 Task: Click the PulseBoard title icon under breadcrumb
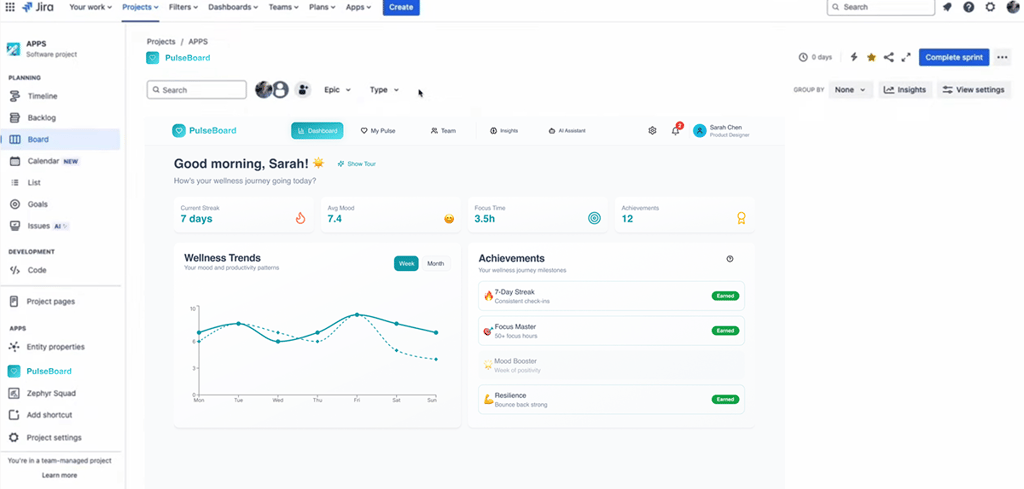pos(152,57)
